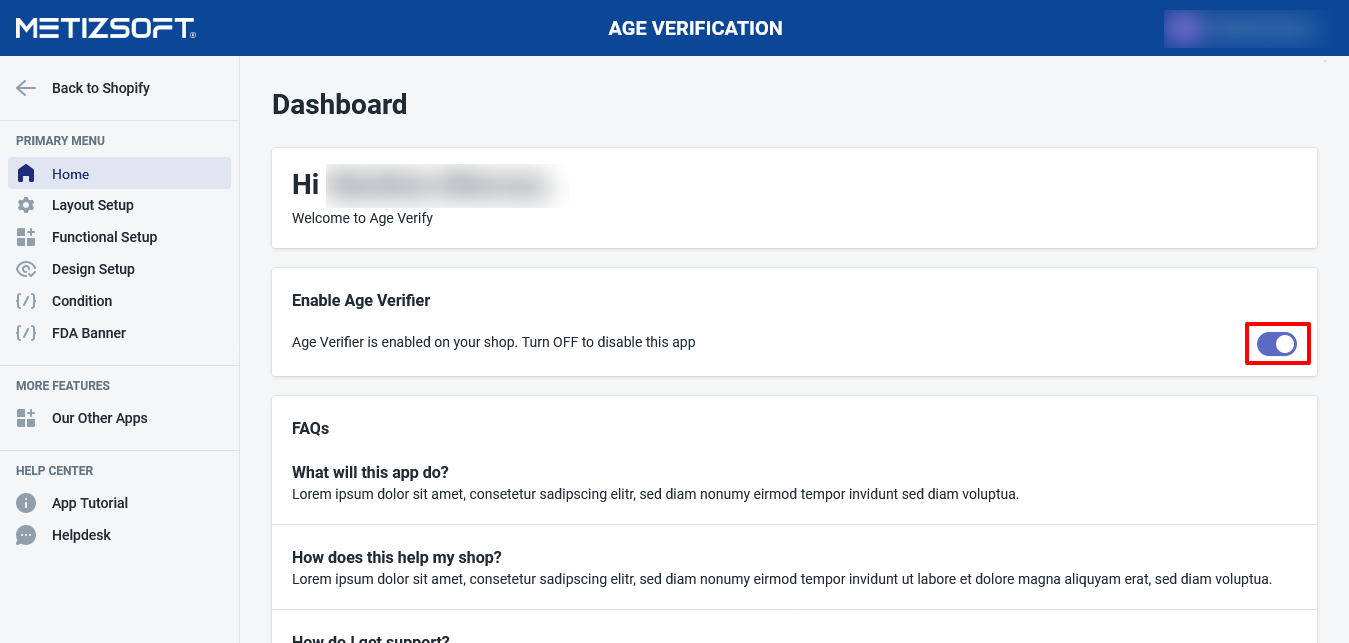Click the Condition braces icon
This screenshot has height=643, width=1349.
pyautogui.click(x=26, y=301)
